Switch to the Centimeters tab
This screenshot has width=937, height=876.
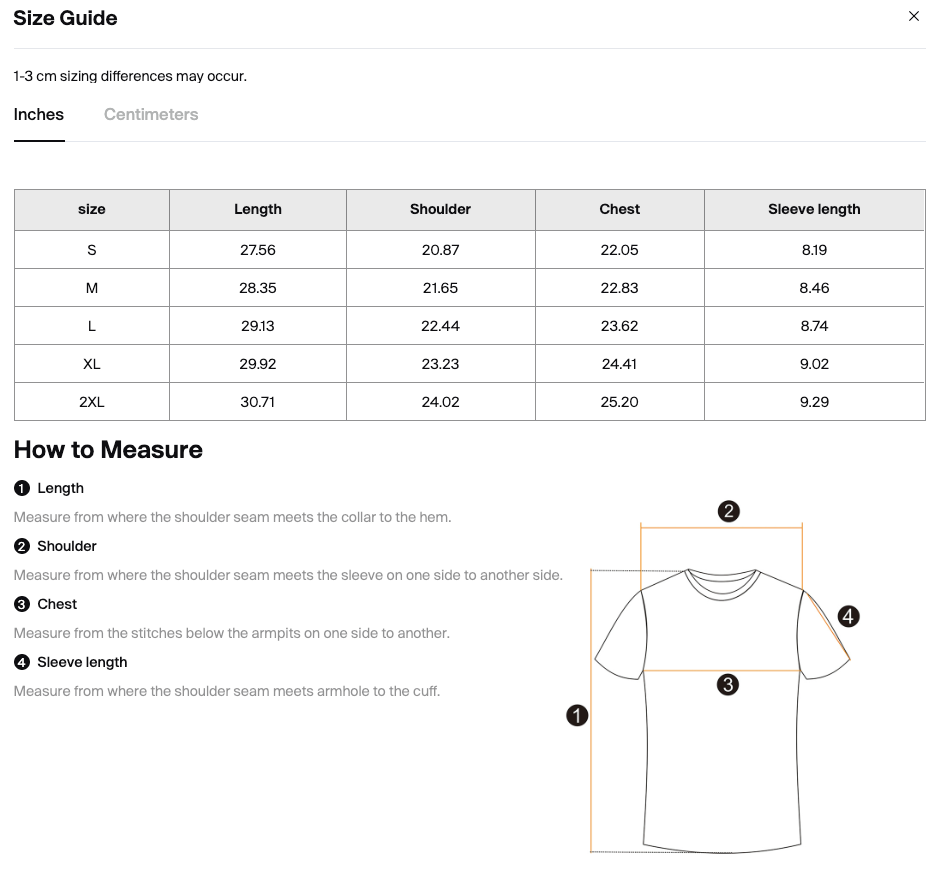(x=151, y=115)
